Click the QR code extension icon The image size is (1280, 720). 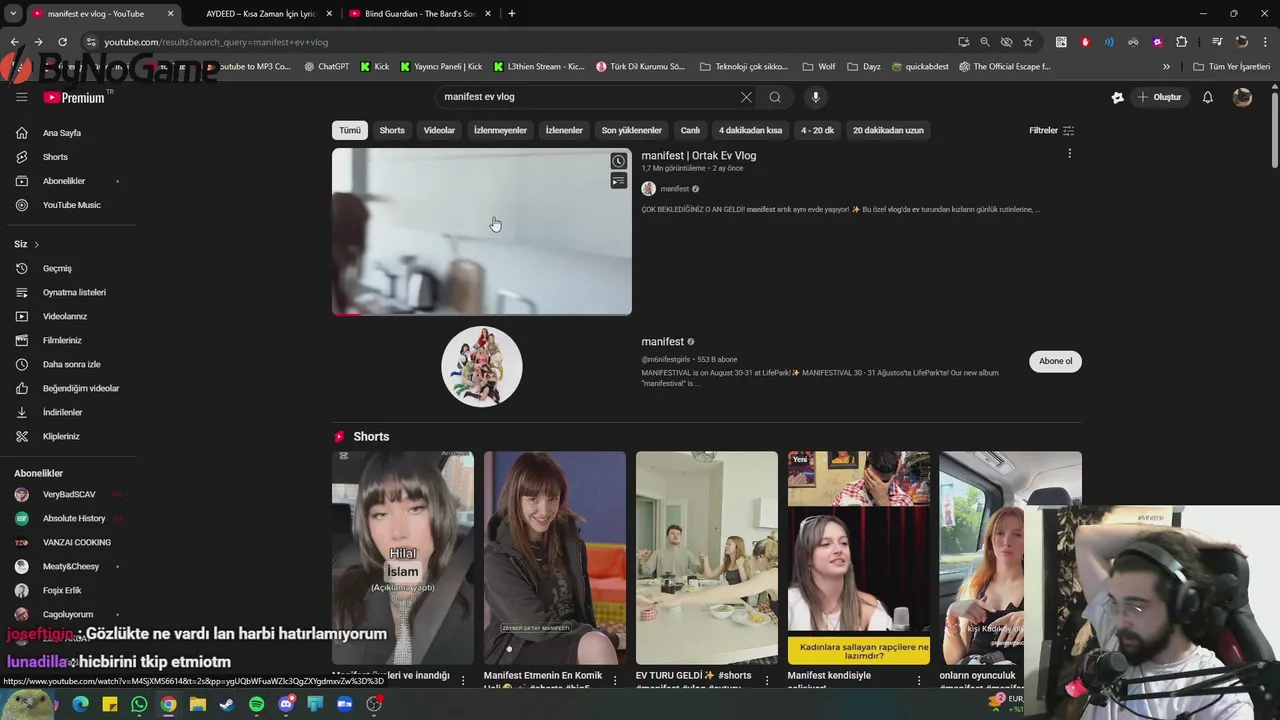1061,42
